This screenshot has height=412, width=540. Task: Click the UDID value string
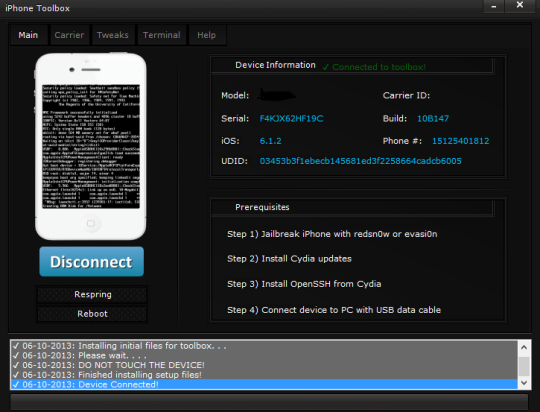click(x=360, y=161)
